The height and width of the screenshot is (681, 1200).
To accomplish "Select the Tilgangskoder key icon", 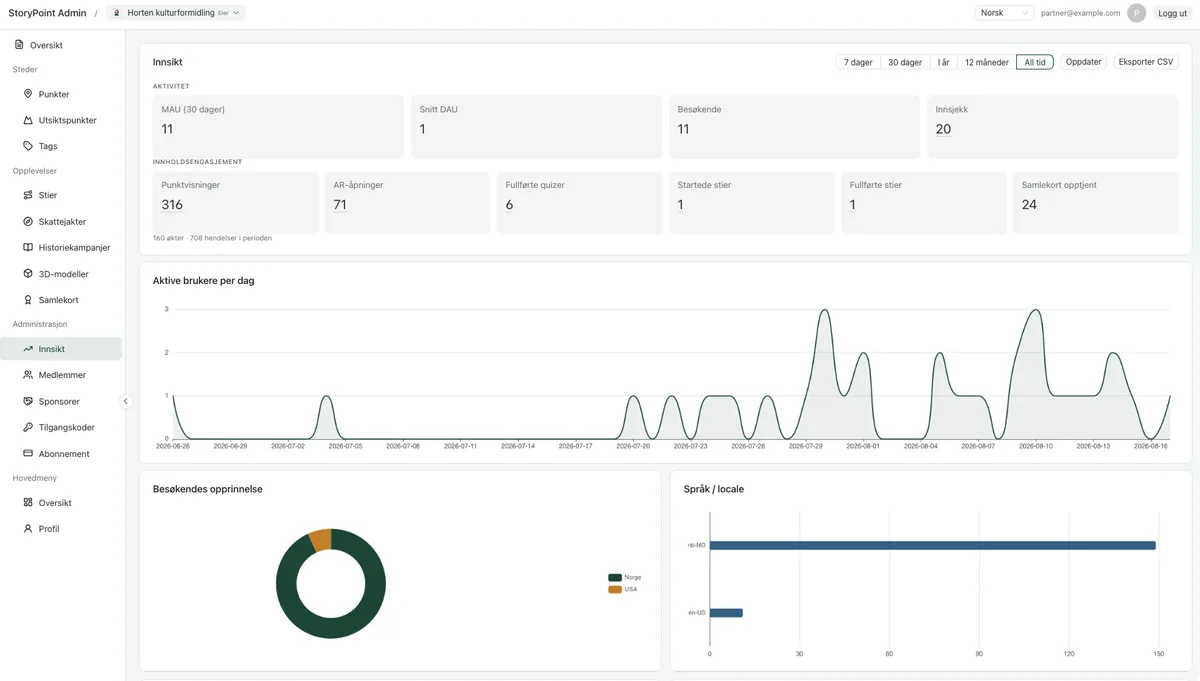I will (28, 427).
